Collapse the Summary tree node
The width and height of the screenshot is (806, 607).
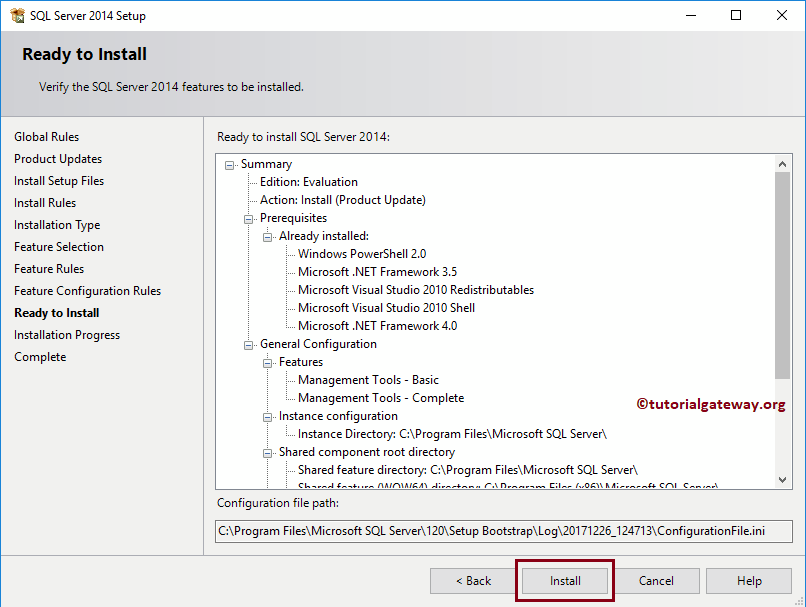229,165
